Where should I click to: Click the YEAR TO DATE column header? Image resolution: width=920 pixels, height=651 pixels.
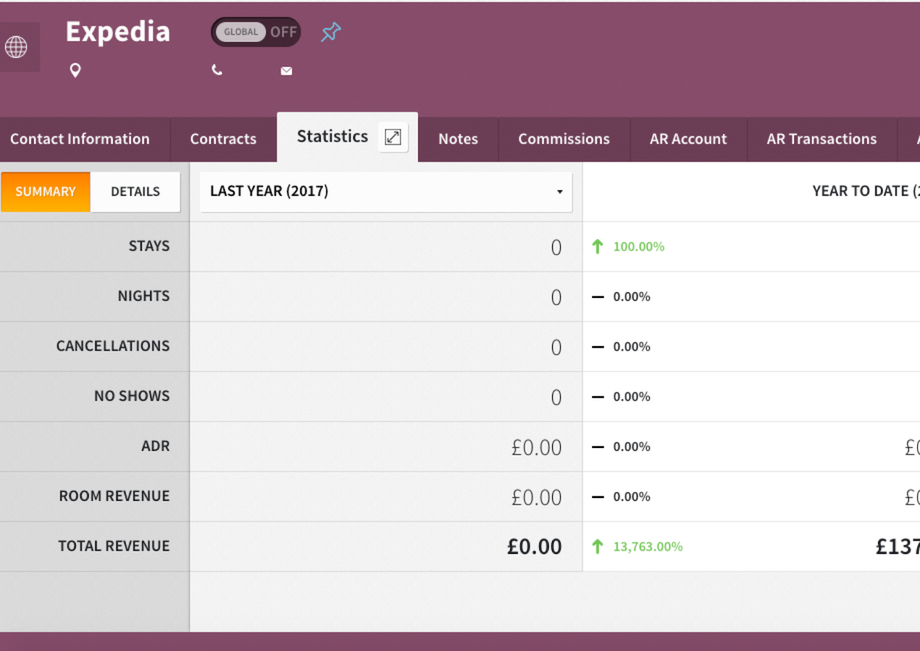point(866,191)
